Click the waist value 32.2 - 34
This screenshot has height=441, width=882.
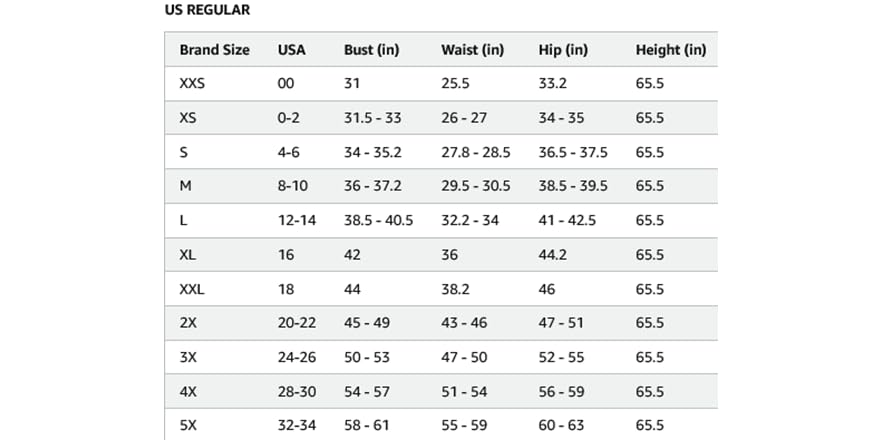click(x=470, y=220)
